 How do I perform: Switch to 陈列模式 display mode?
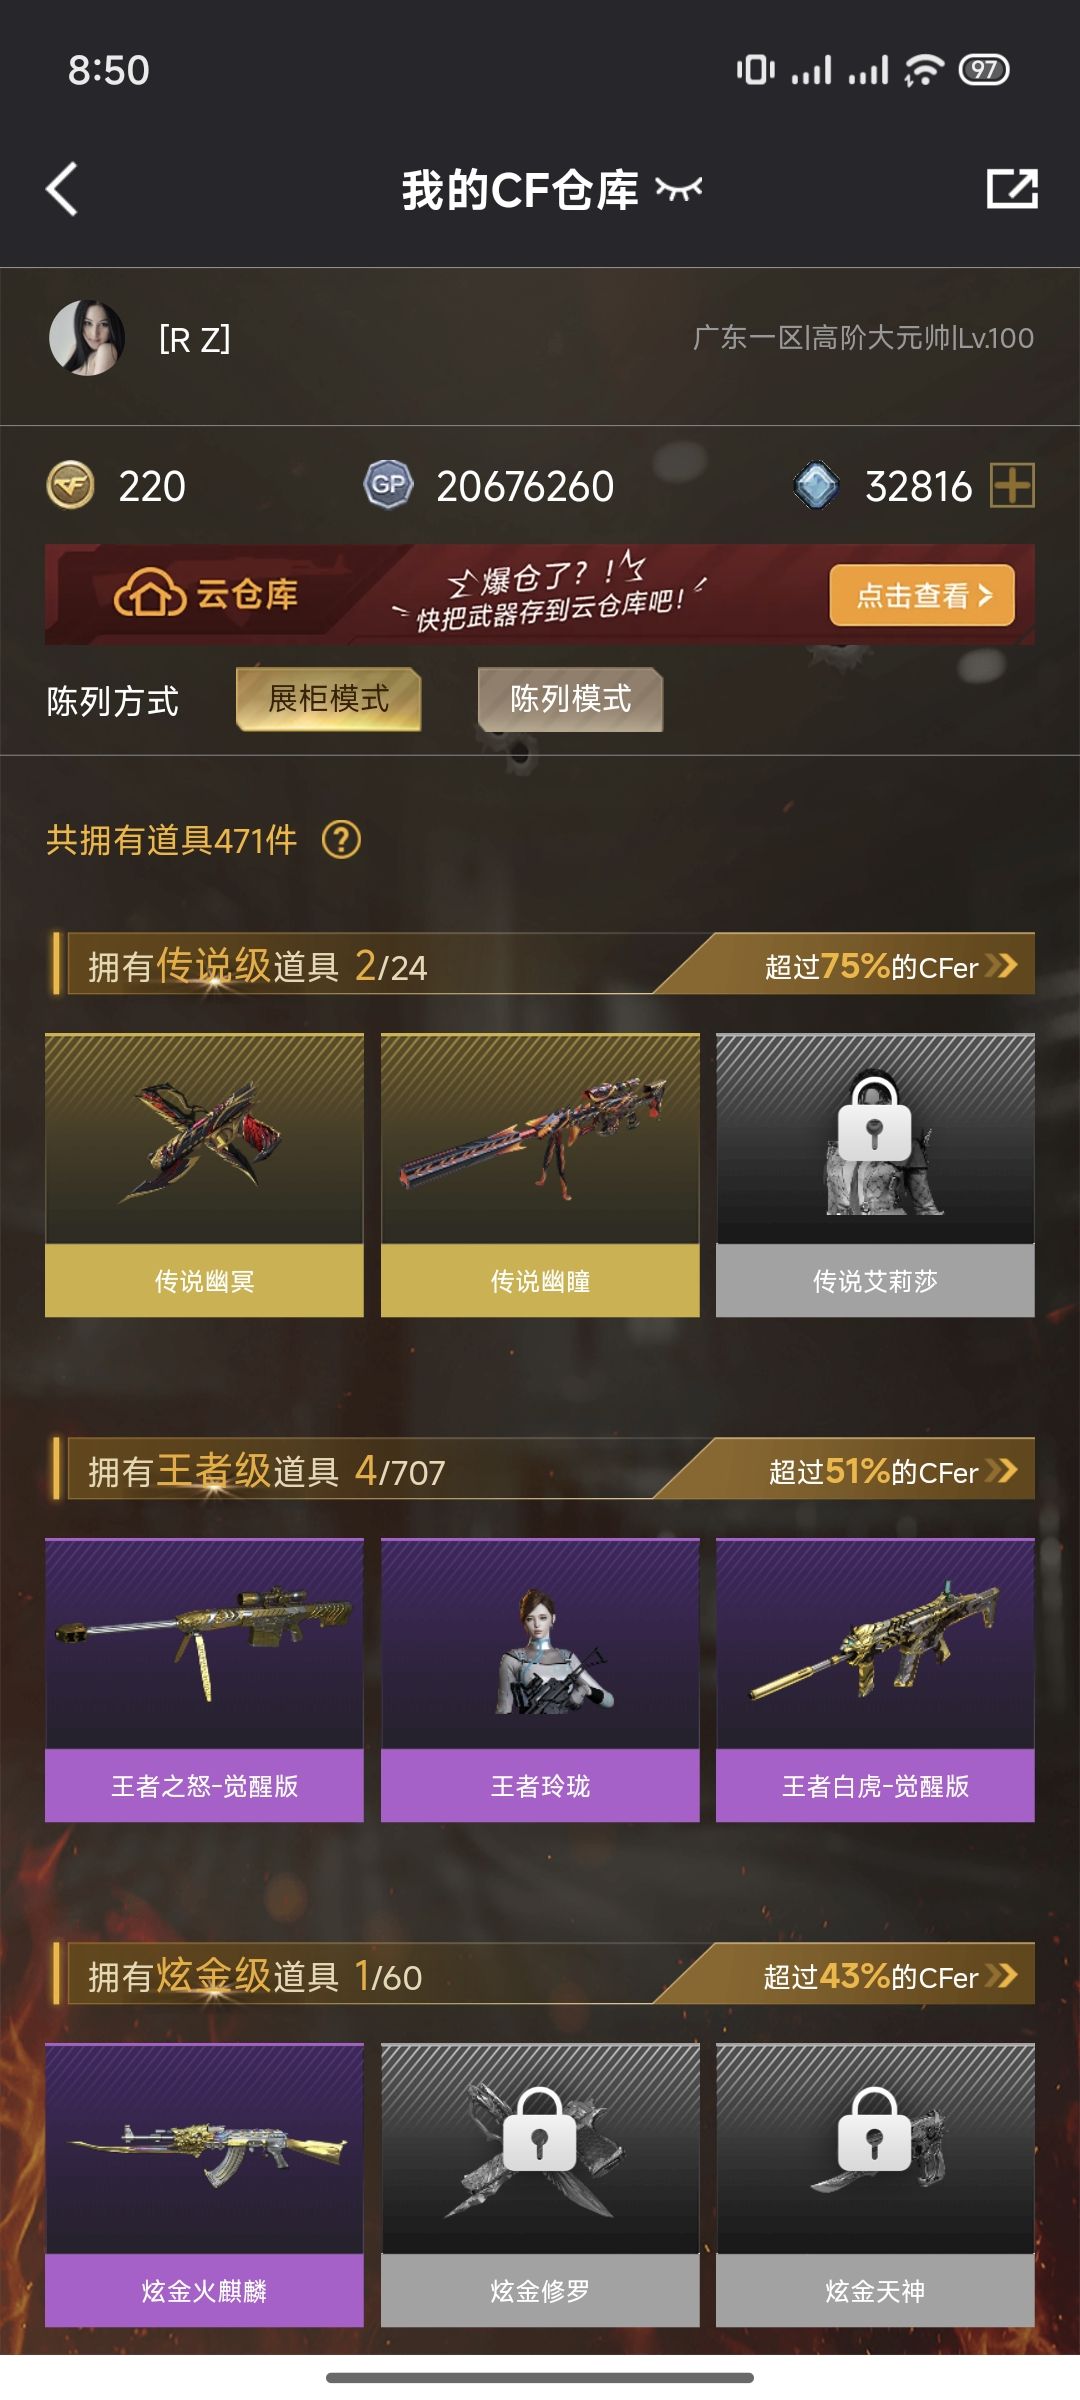click(x=570, y=699)
